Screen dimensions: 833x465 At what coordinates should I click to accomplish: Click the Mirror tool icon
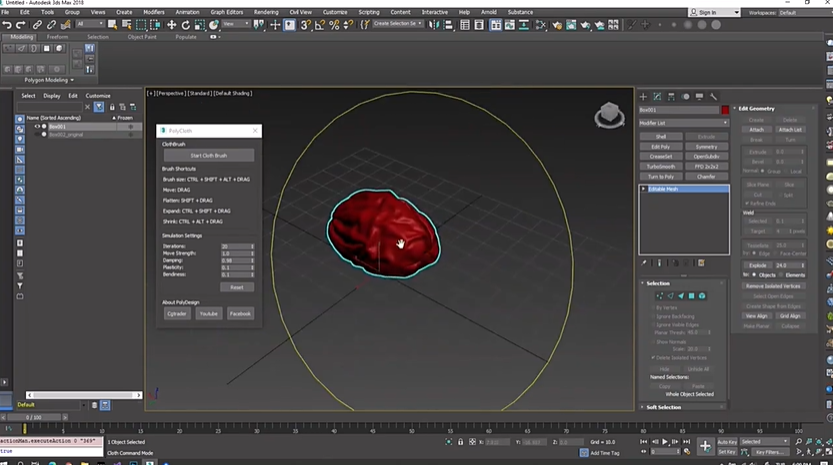click(434, 24)
